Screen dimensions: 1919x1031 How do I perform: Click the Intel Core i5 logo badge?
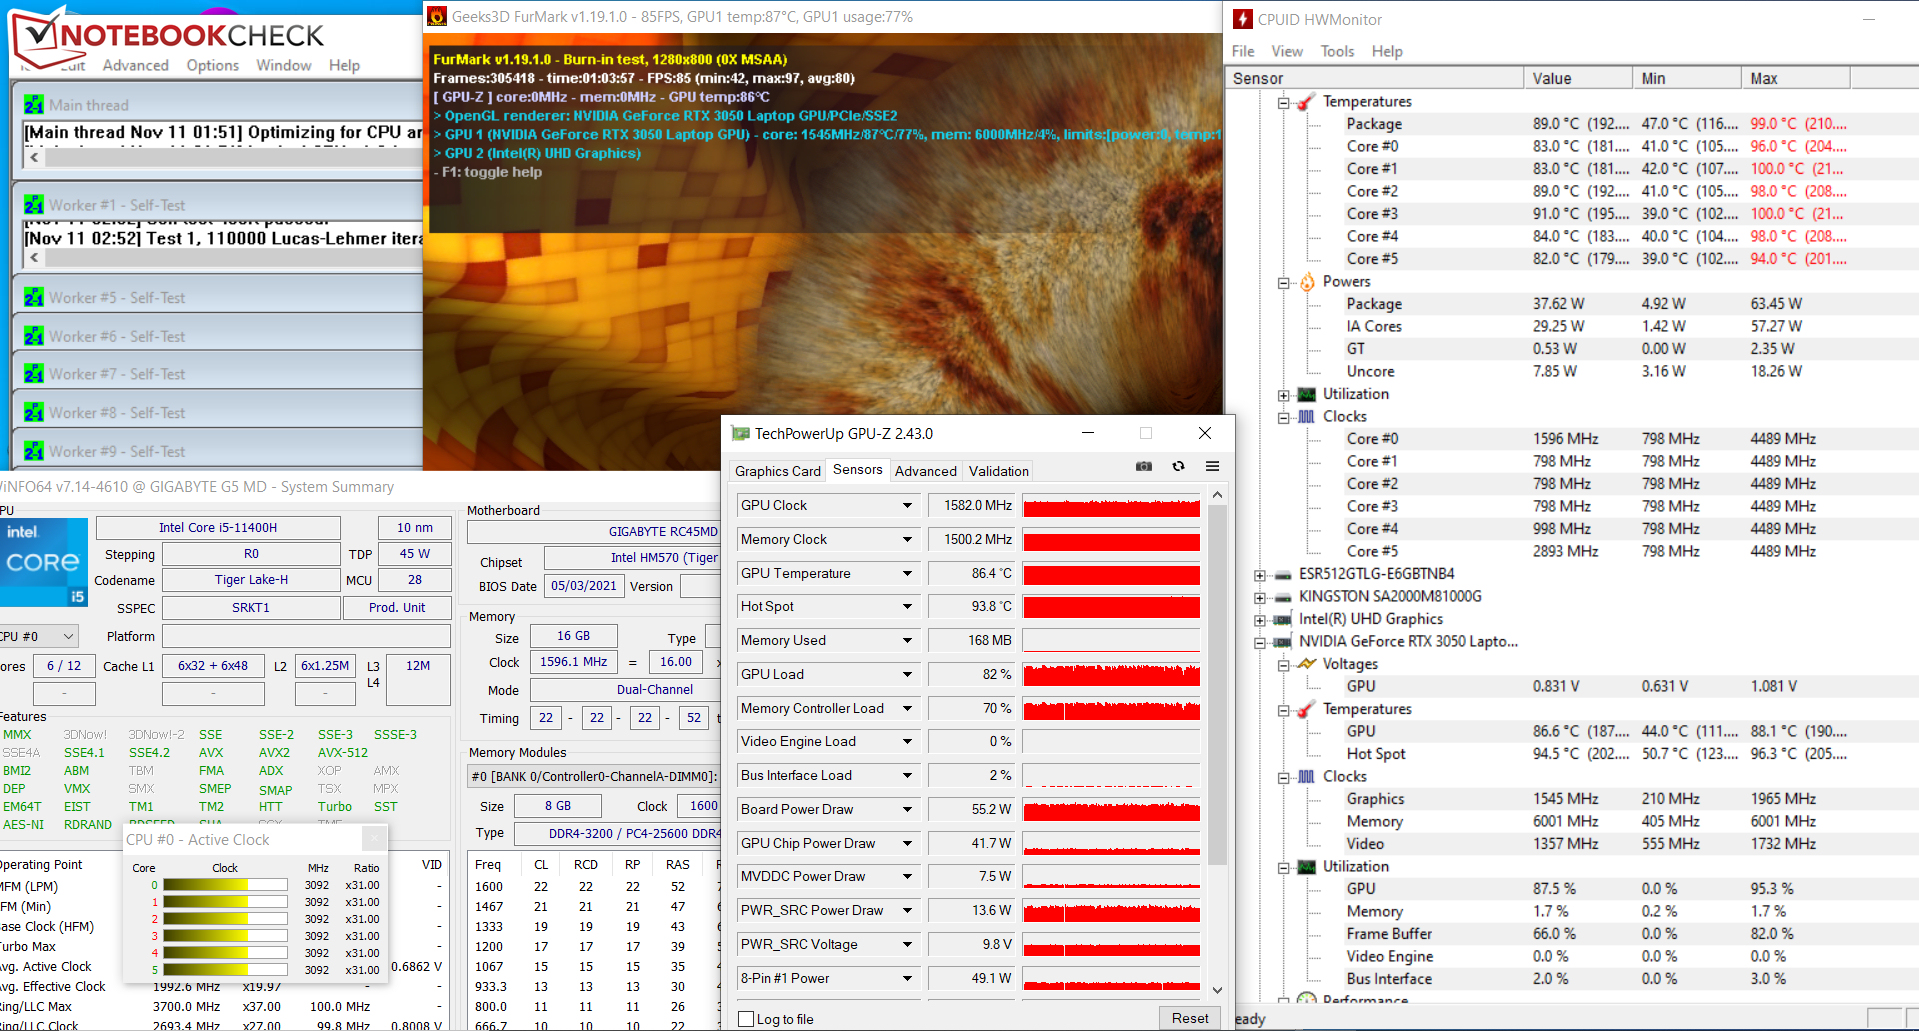click(44, 562)
